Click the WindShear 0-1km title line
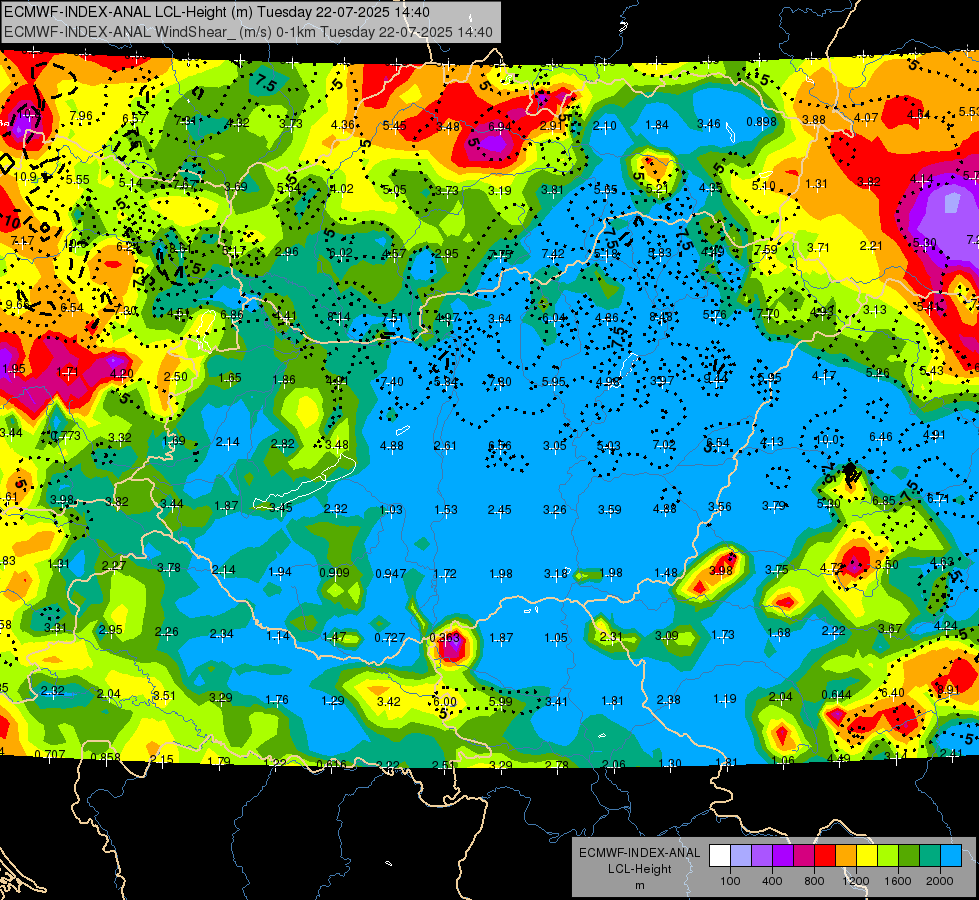Image resolution: width=979 pixels, height=900 pixels. pos(248,32)
